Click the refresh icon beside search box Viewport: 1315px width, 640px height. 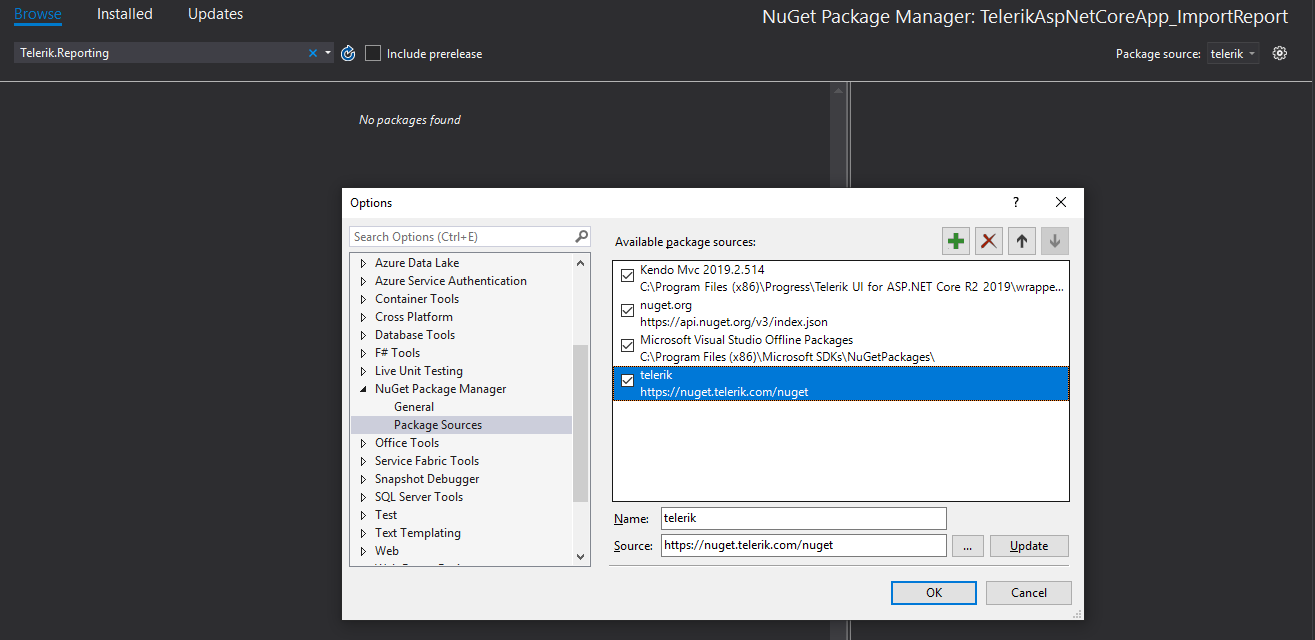(x=348, y=53)
